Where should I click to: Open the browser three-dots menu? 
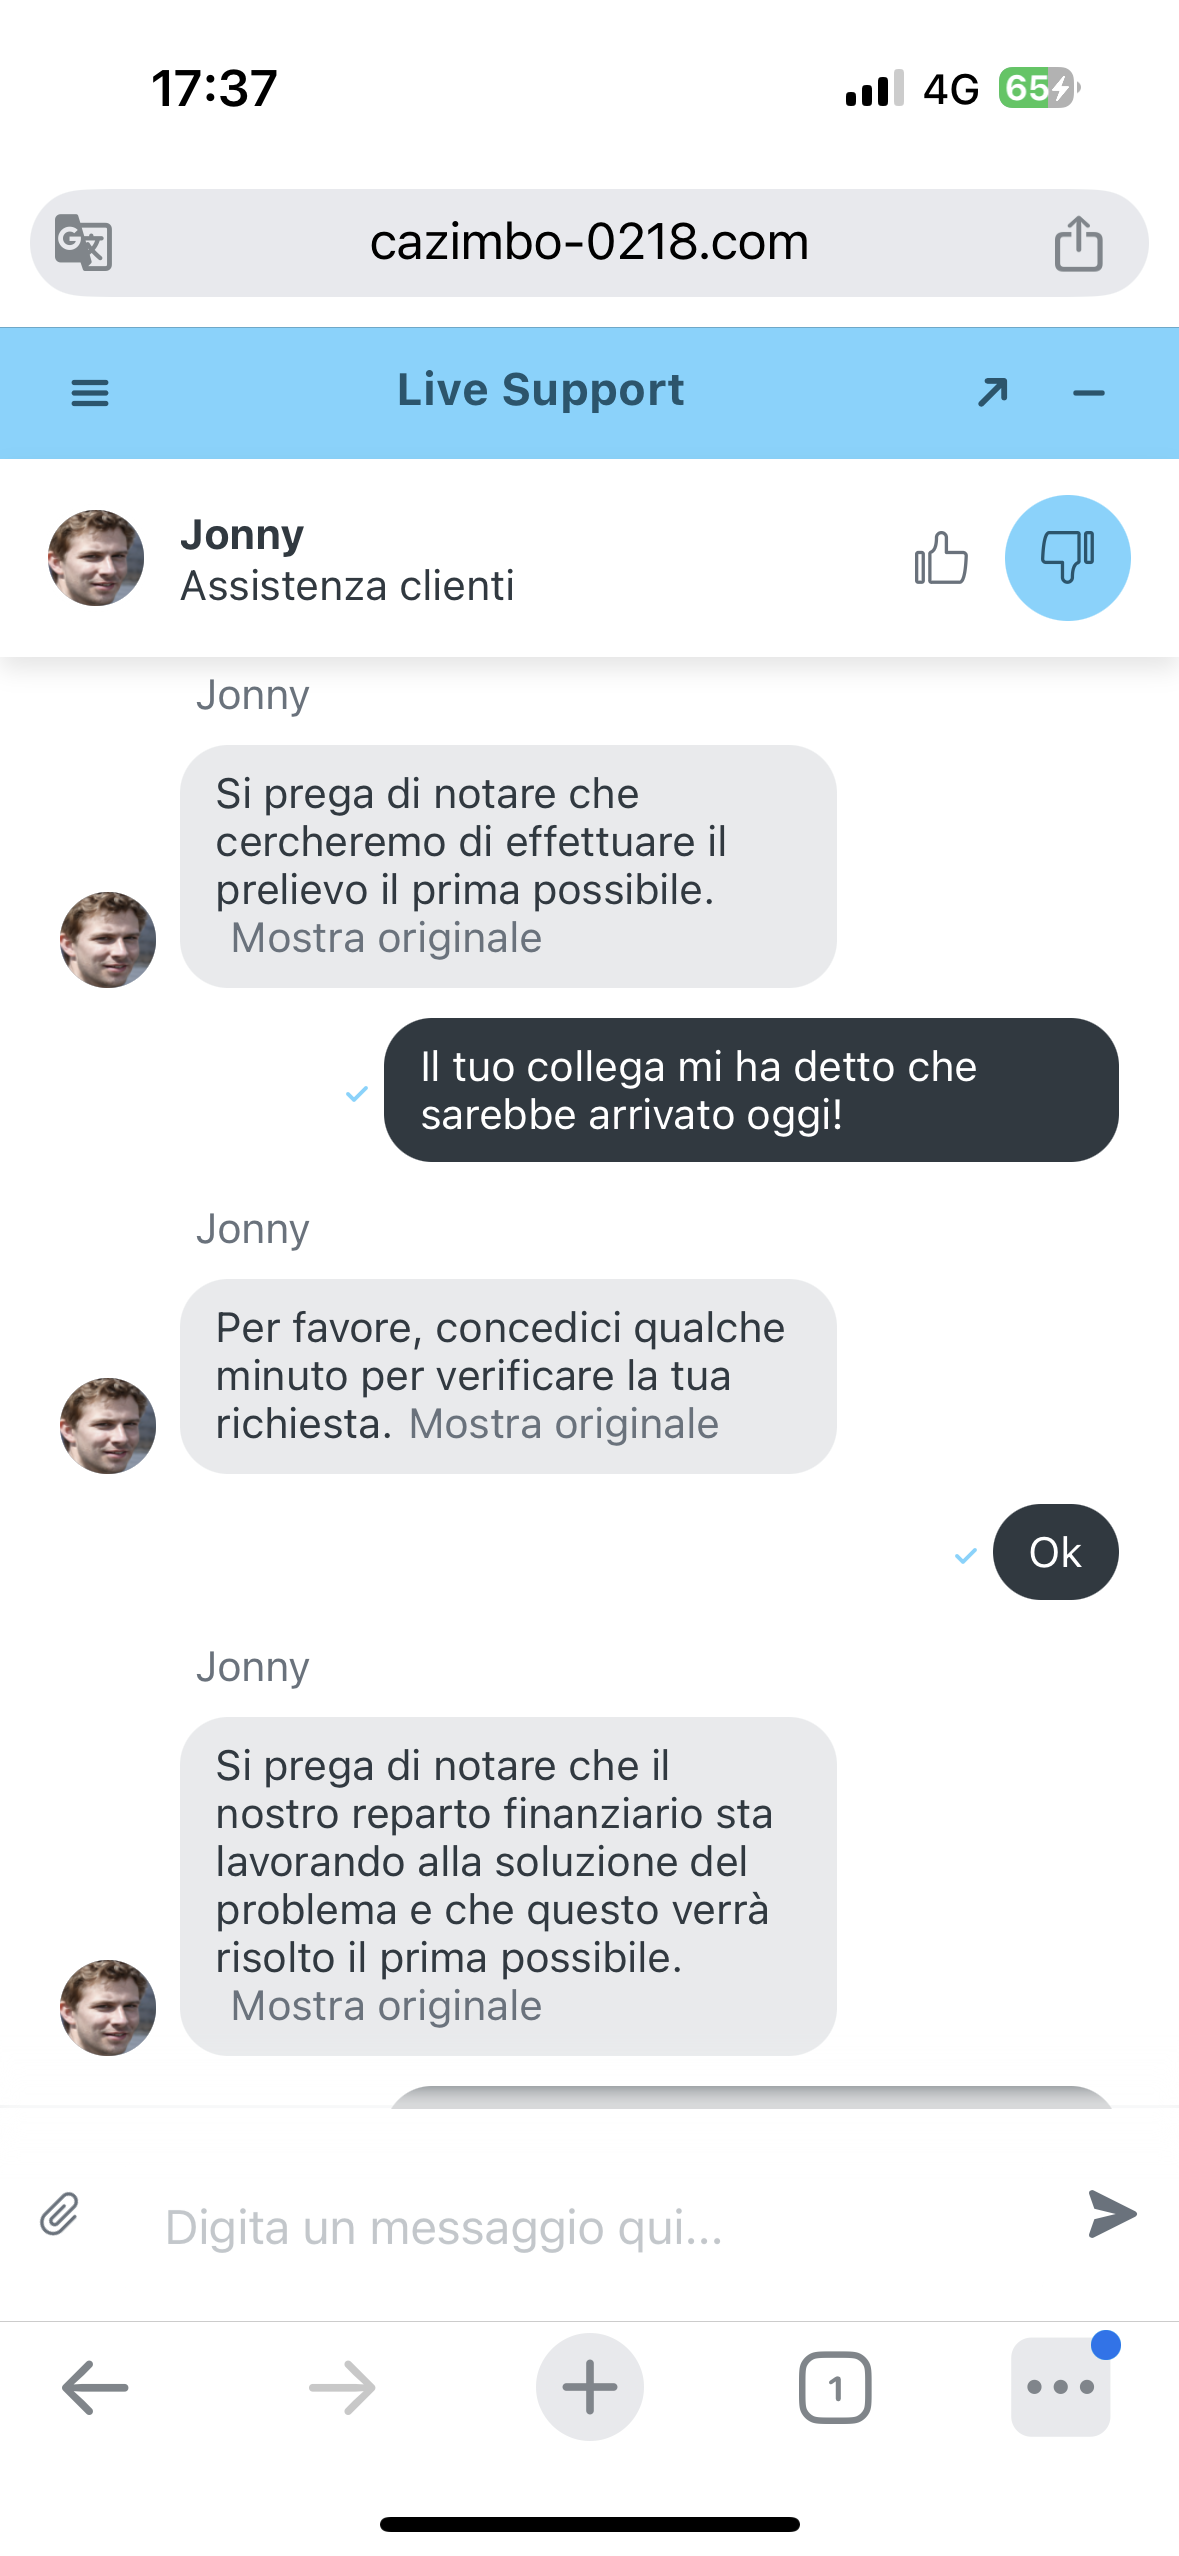[1060, 2387]
